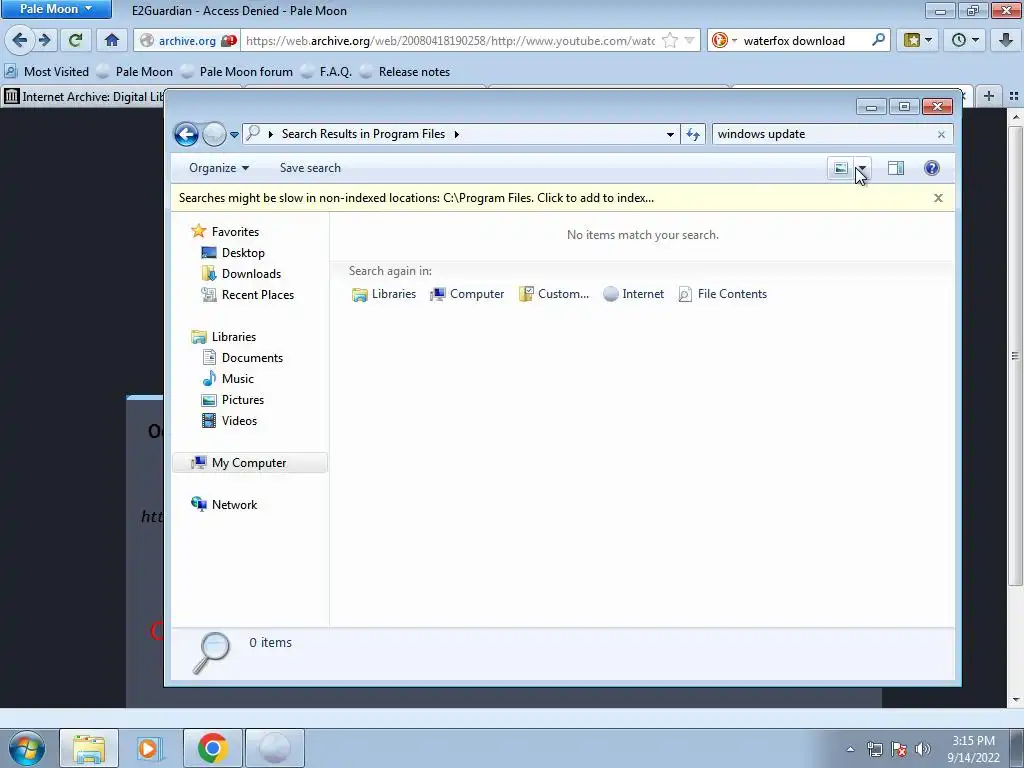Open the Release notes bookmark
This screenshot has width=1024, height=768.
[405, 72]
